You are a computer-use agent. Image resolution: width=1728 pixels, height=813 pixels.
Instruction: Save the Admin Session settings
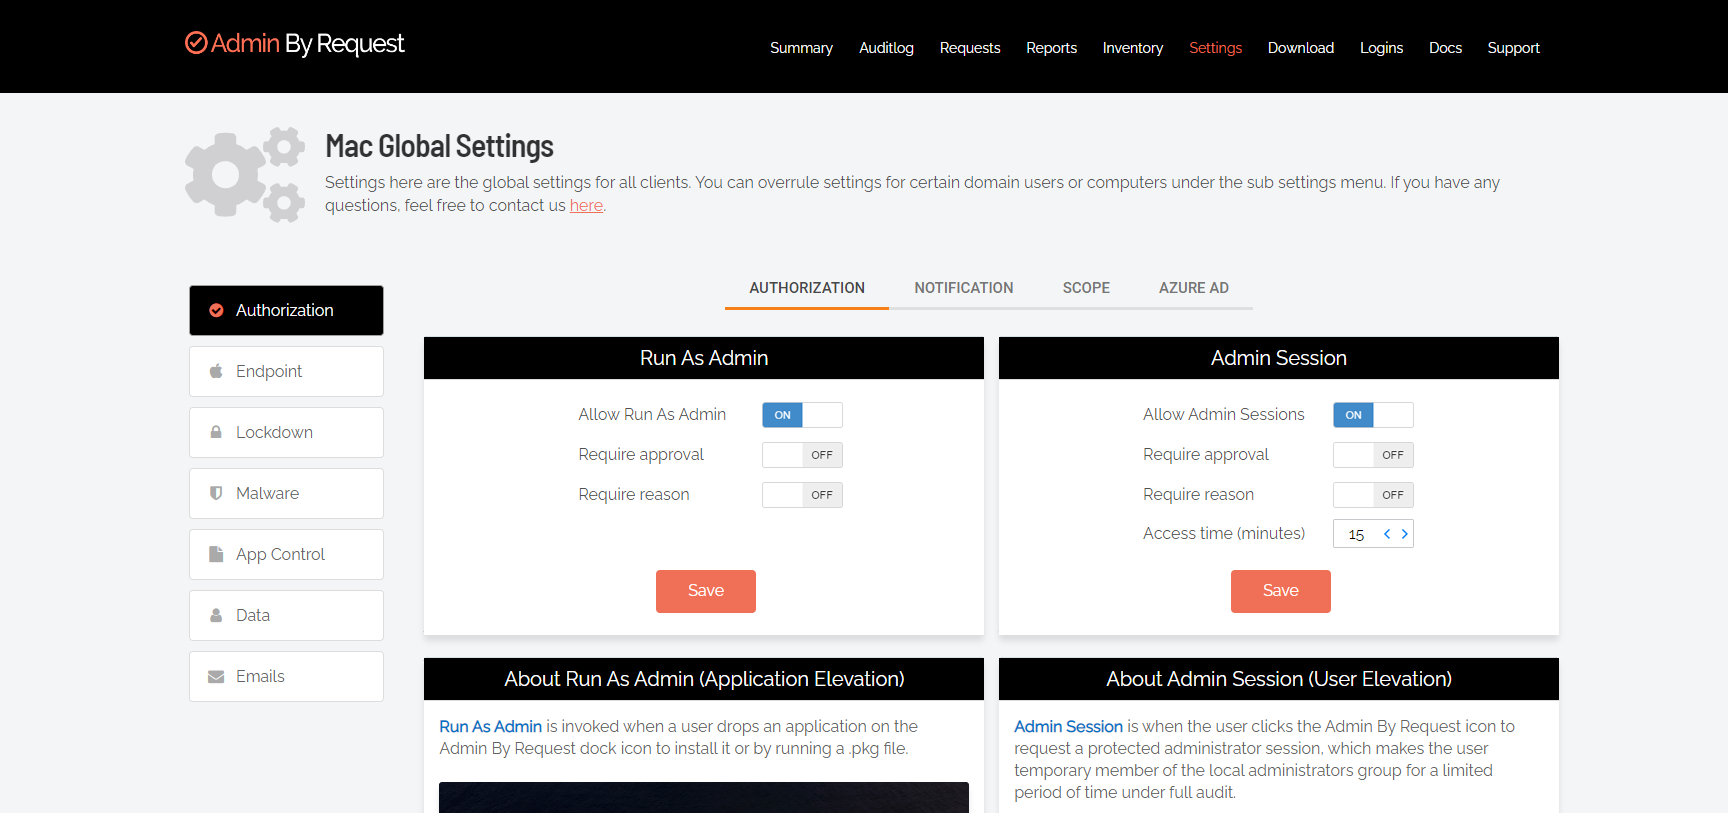pos(1281,591)
